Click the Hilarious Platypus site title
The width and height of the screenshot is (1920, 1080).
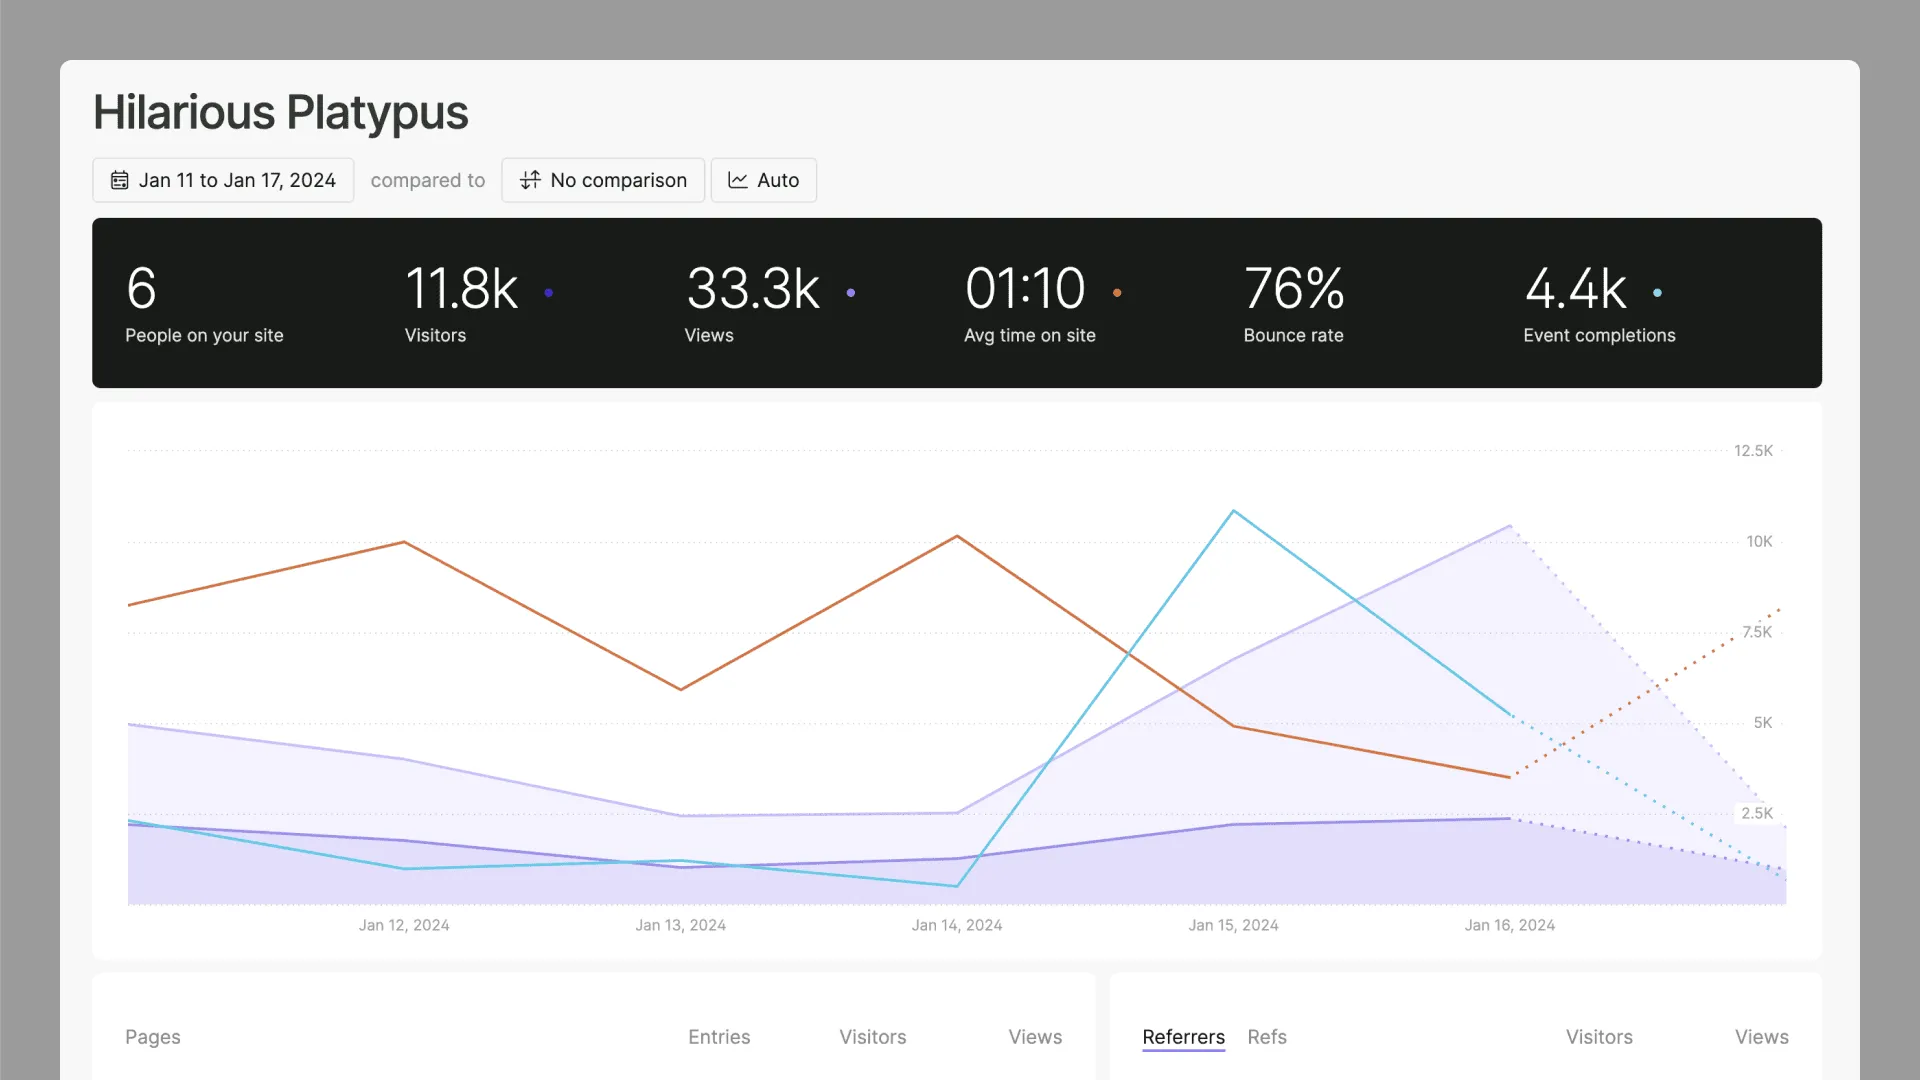[x=280, y=112]
